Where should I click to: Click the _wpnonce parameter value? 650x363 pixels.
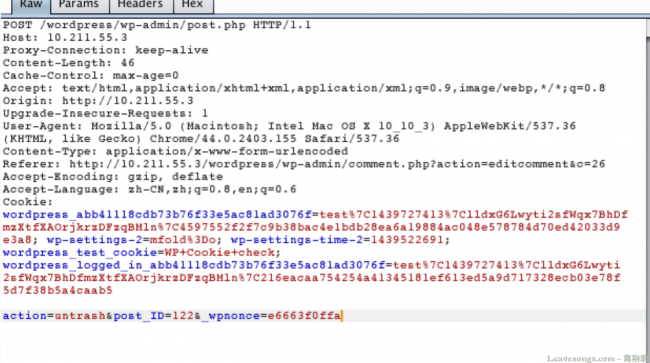click(304, 316)
